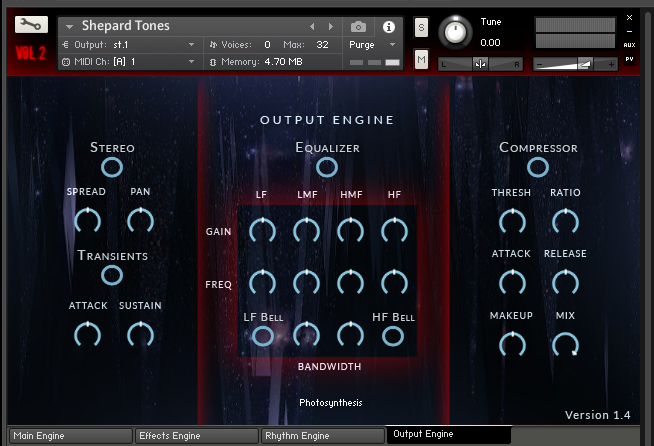Click the LMF Bandwidth knob
Screen dimensions: 654x446
[307, 334]
